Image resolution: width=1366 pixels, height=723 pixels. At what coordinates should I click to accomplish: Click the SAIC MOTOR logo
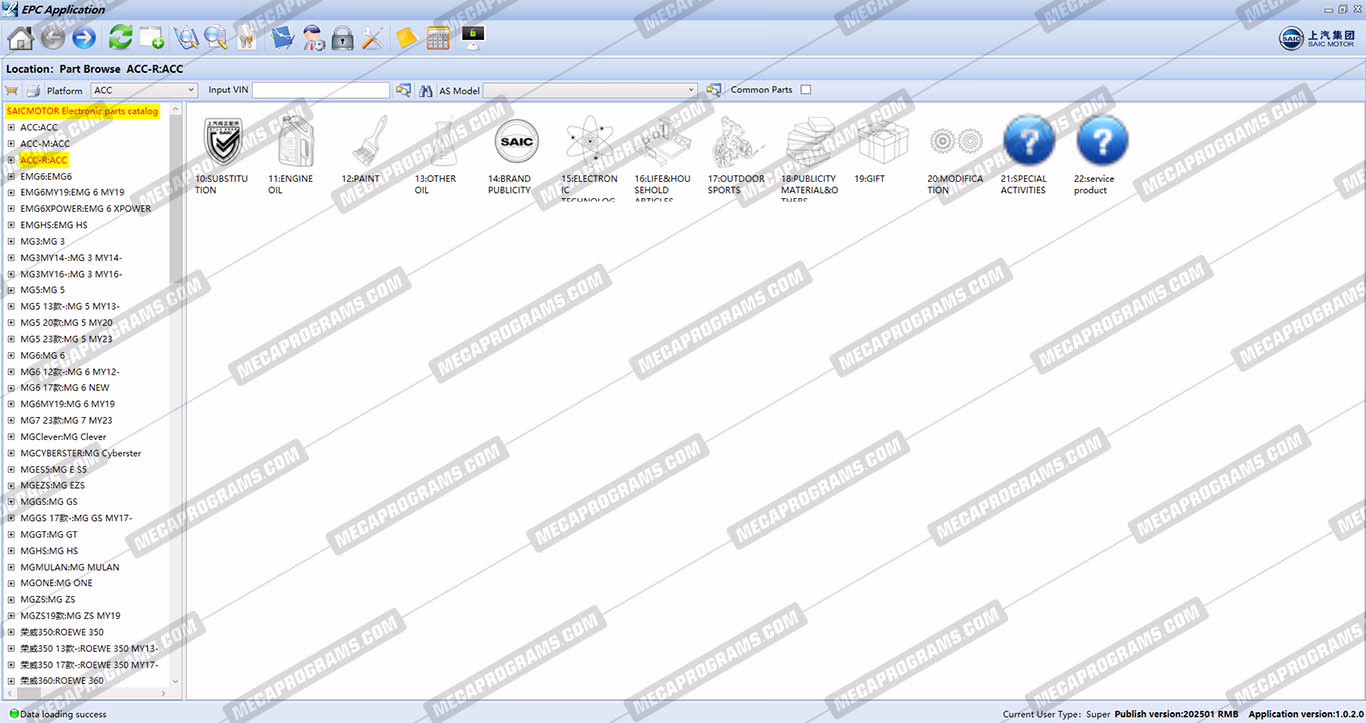coord(1319,38)
